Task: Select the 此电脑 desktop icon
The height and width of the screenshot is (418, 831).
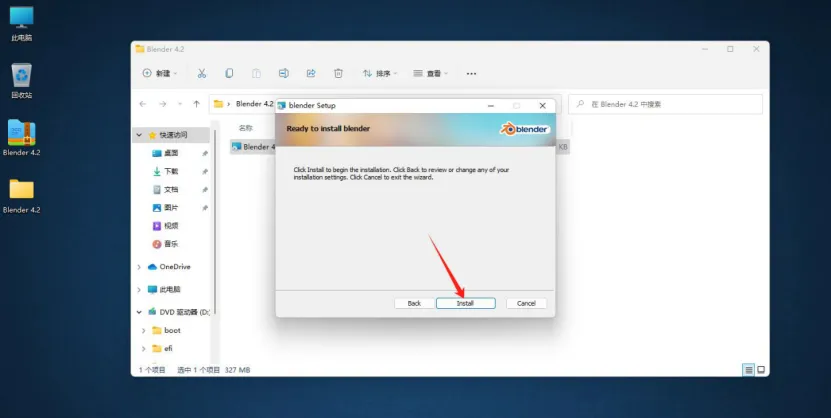Action: (x=21, y=24)
